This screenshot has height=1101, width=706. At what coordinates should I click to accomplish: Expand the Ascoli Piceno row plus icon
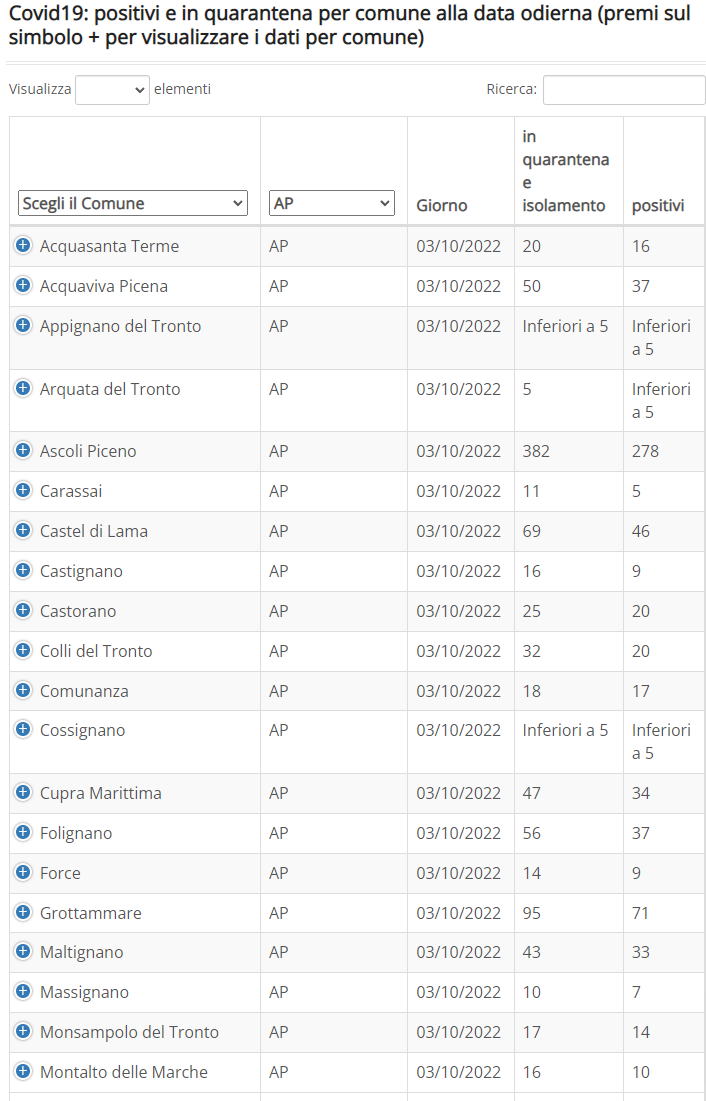pos(23,450)
